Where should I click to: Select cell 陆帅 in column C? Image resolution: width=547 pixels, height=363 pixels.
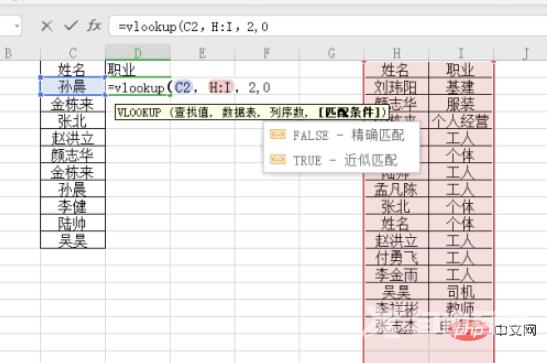(x=73, y=224)
